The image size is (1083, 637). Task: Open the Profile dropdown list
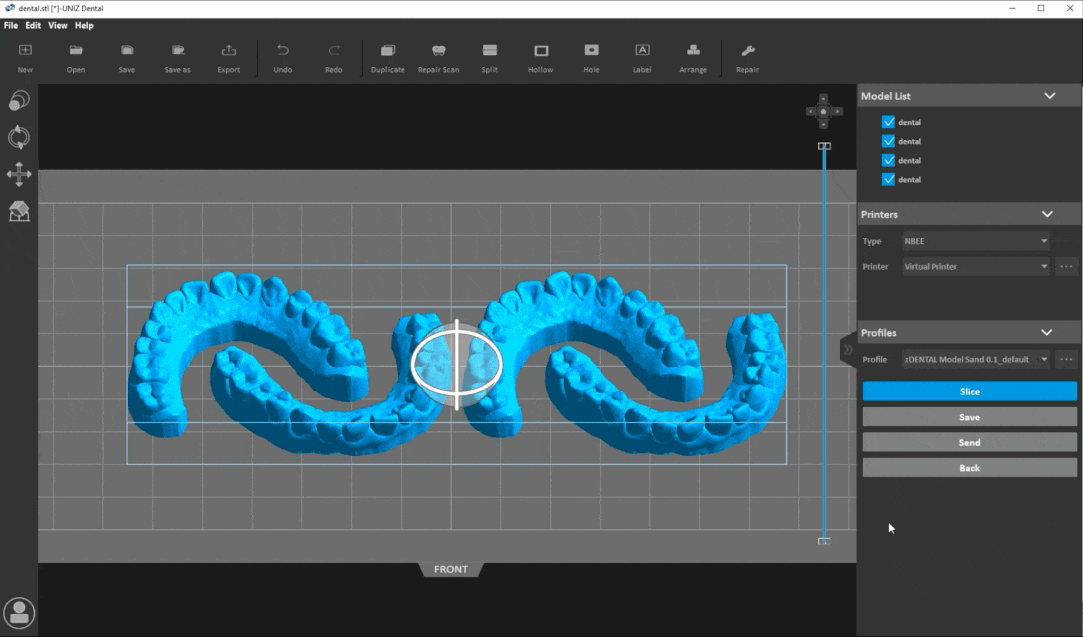975,360
